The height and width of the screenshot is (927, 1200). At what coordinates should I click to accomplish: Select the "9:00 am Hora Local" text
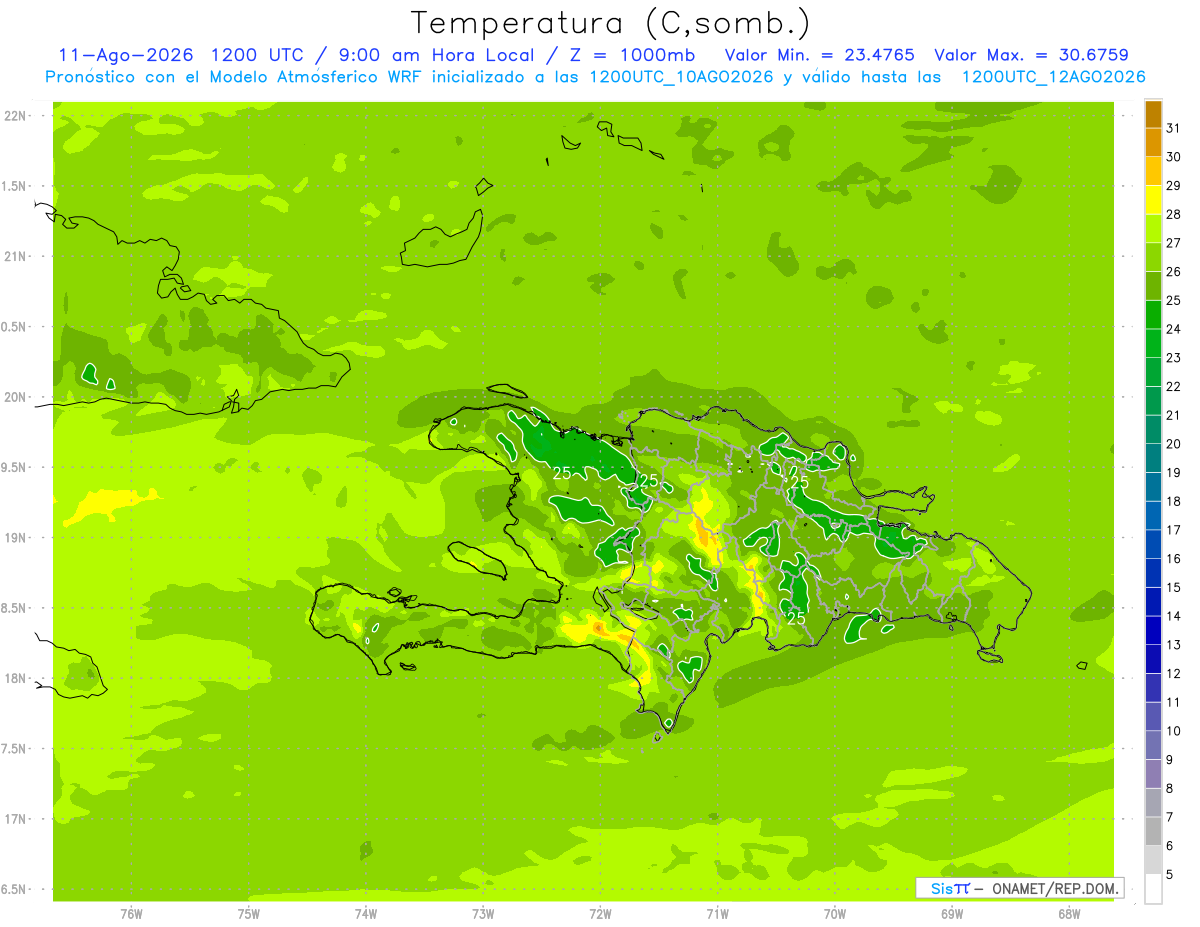point(435,55)
